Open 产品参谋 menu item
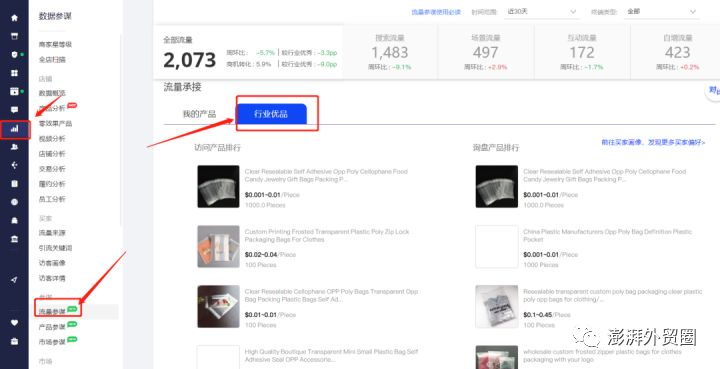The width and height of the screenshot is (720, 369). (x=52, y=327)
